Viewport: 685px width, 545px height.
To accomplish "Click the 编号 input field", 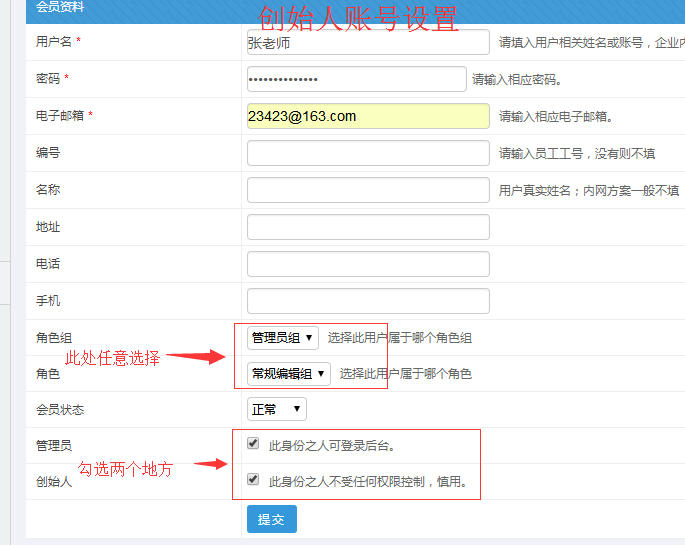I will (368, 153).
